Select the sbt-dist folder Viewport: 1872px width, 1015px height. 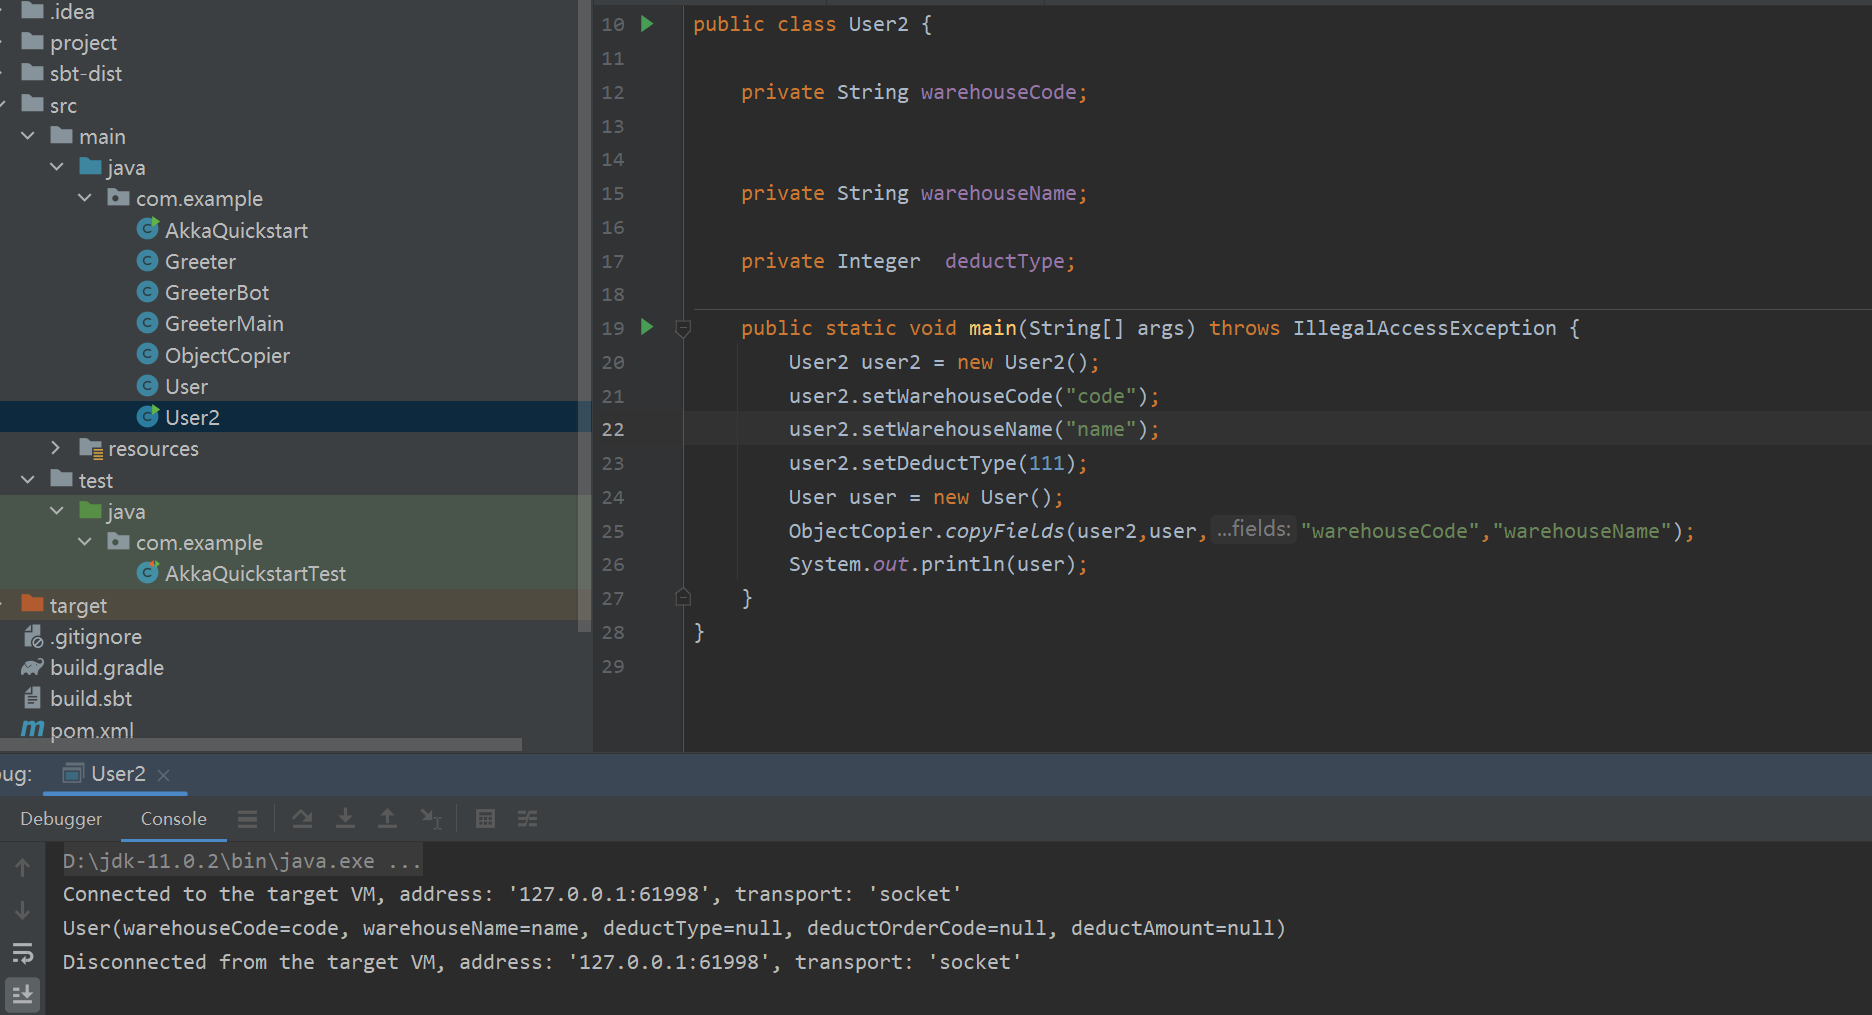71,73
